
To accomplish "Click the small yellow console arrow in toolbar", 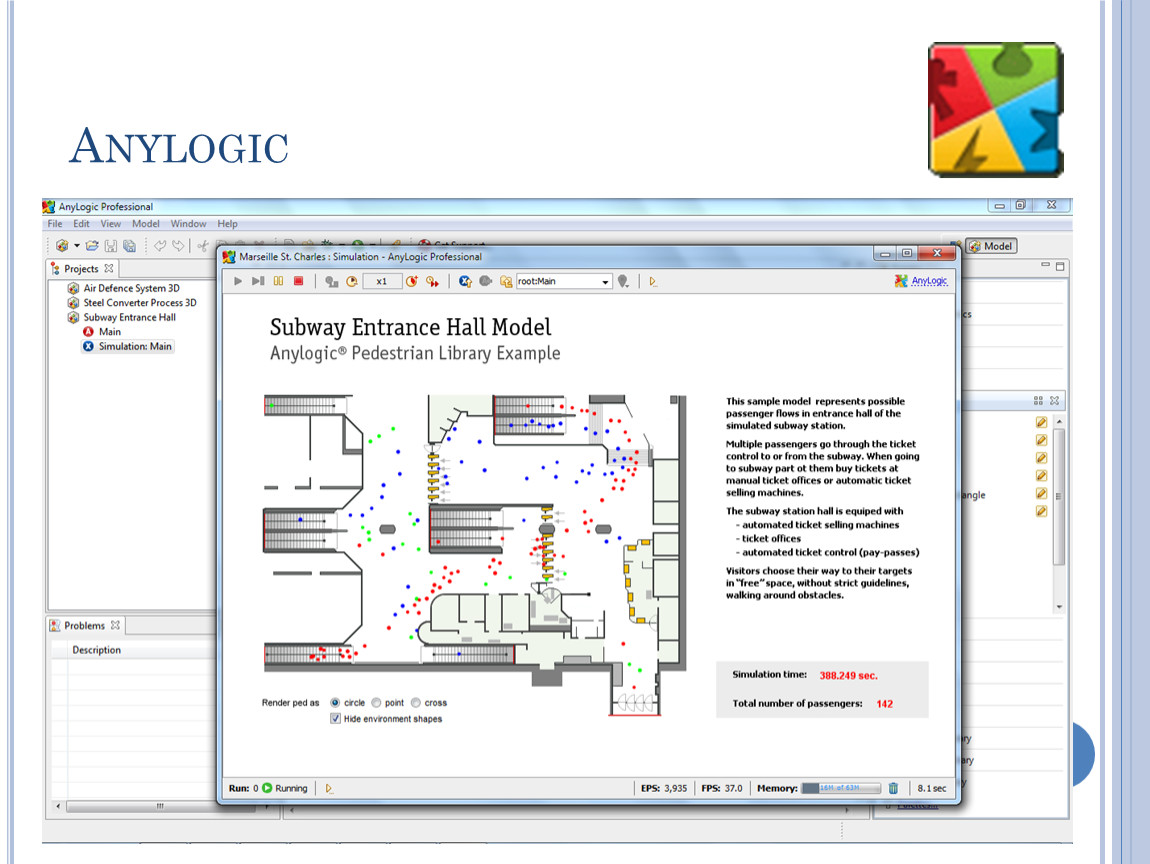I will 653,281.
